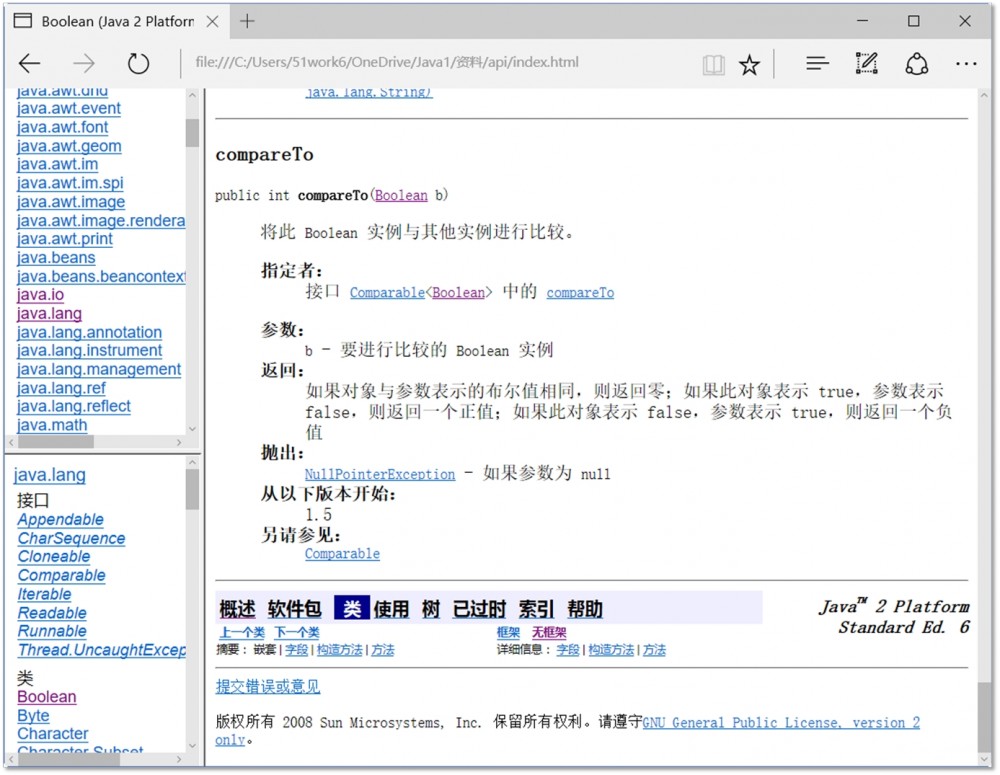
Task: Refresh the current page
Action: 138,62
